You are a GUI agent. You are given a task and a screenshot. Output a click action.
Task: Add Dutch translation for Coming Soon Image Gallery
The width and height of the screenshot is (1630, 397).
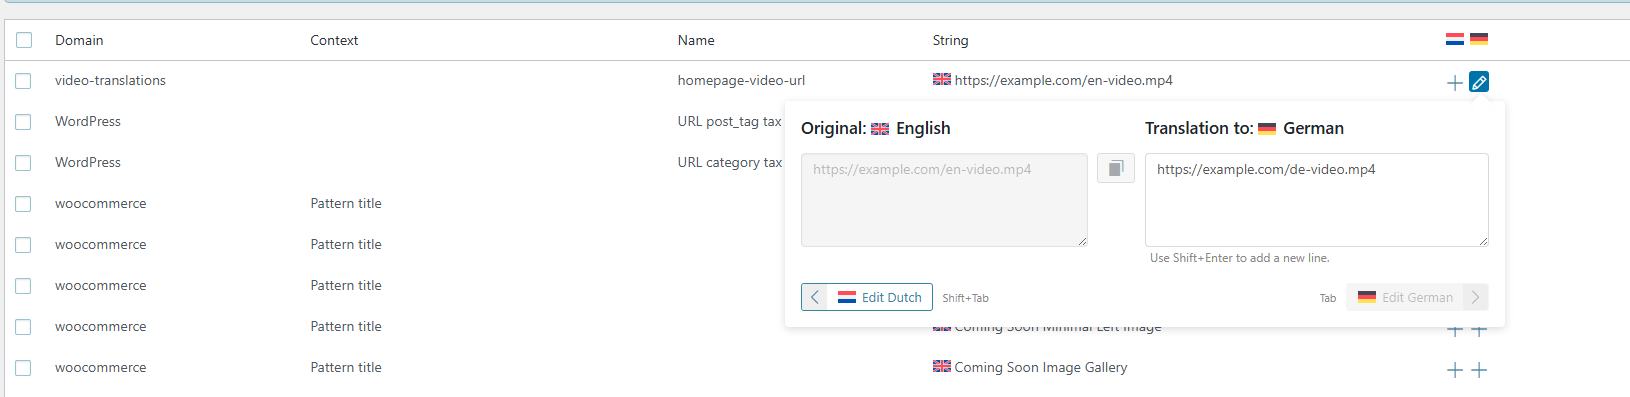(x=1455, y=370)
